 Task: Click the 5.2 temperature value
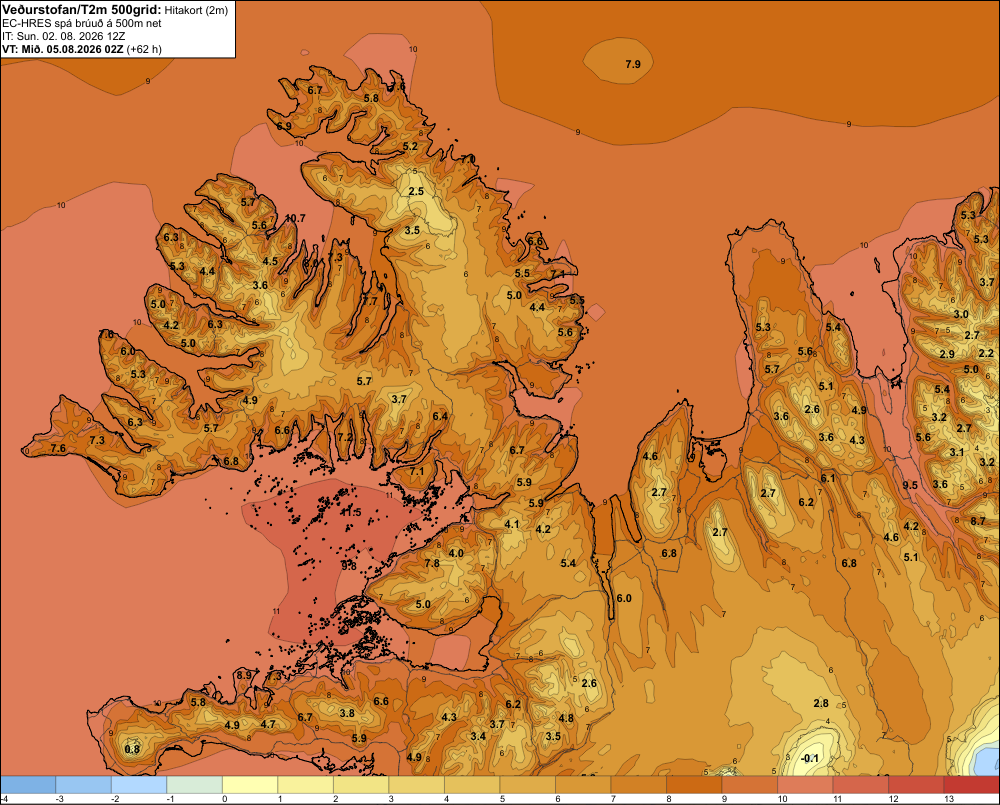pos(410,147)
